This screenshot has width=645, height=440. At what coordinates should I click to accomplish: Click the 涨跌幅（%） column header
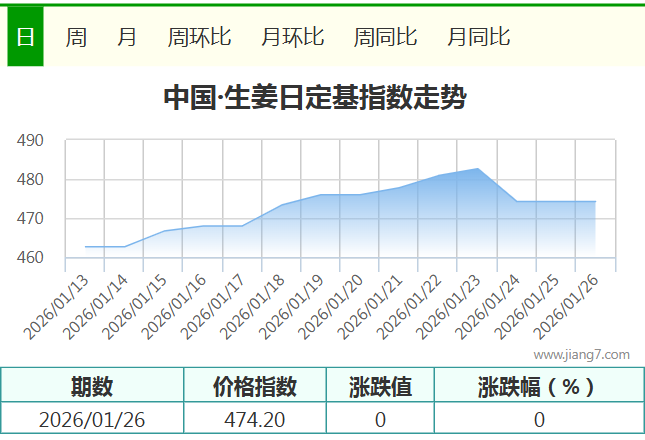pyautogui.click(x=538, y=386)
